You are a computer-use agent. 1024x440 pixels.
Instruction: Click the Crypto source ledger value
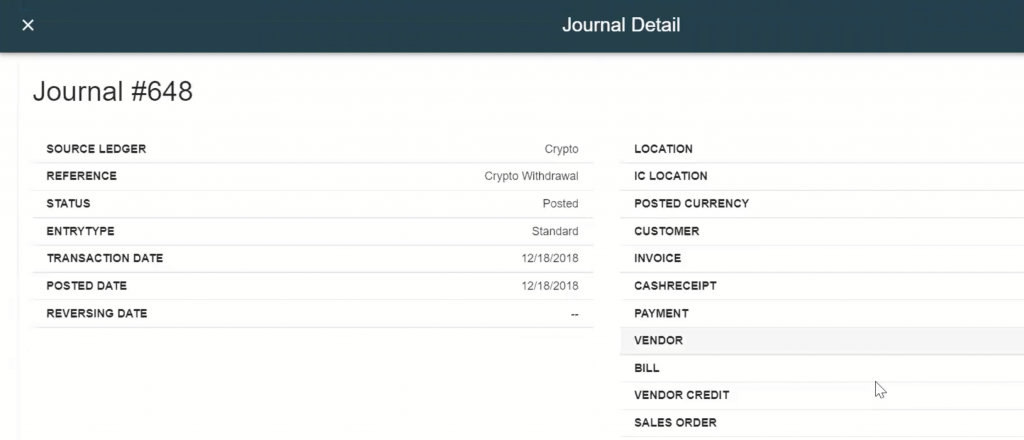(561, 149)
